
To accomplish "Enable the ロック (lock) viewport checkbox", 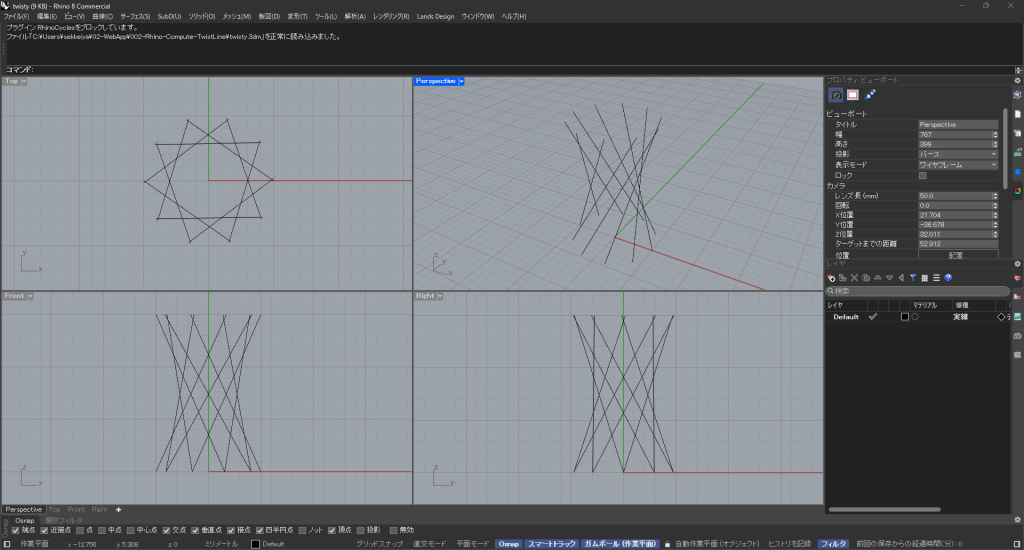I will [923, 175].
